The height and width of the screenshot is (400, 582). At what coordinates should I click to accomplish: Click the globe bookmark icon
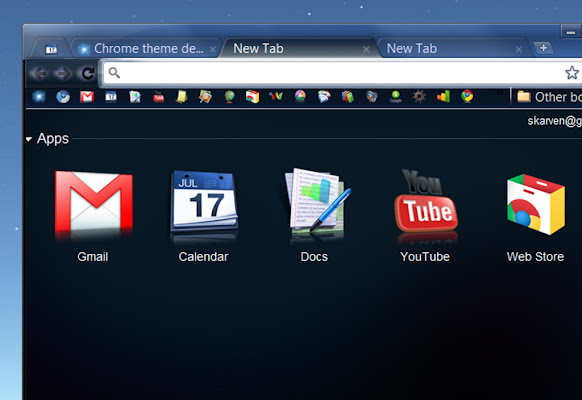pyautogui.click(x=229, y=97)
